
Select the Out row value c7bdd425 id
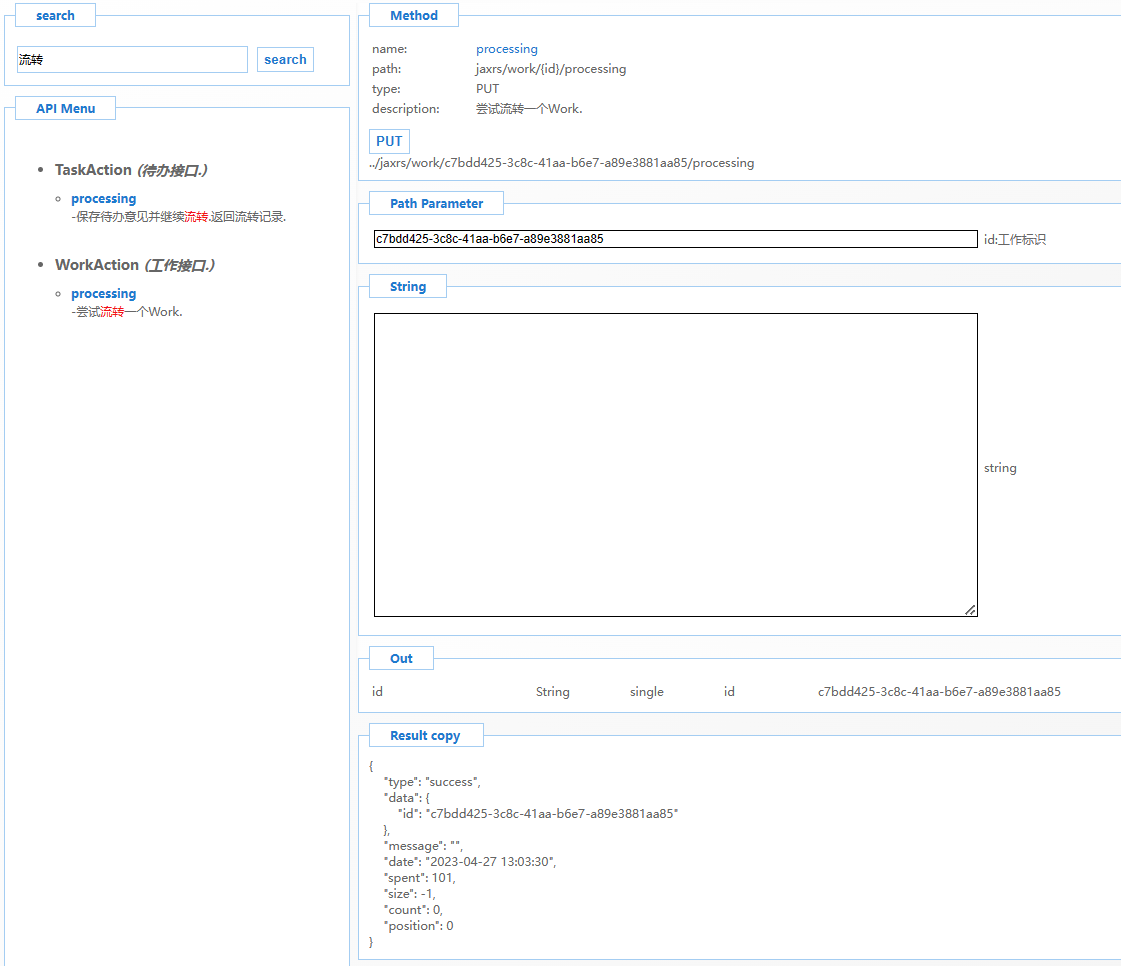point(939,691)
